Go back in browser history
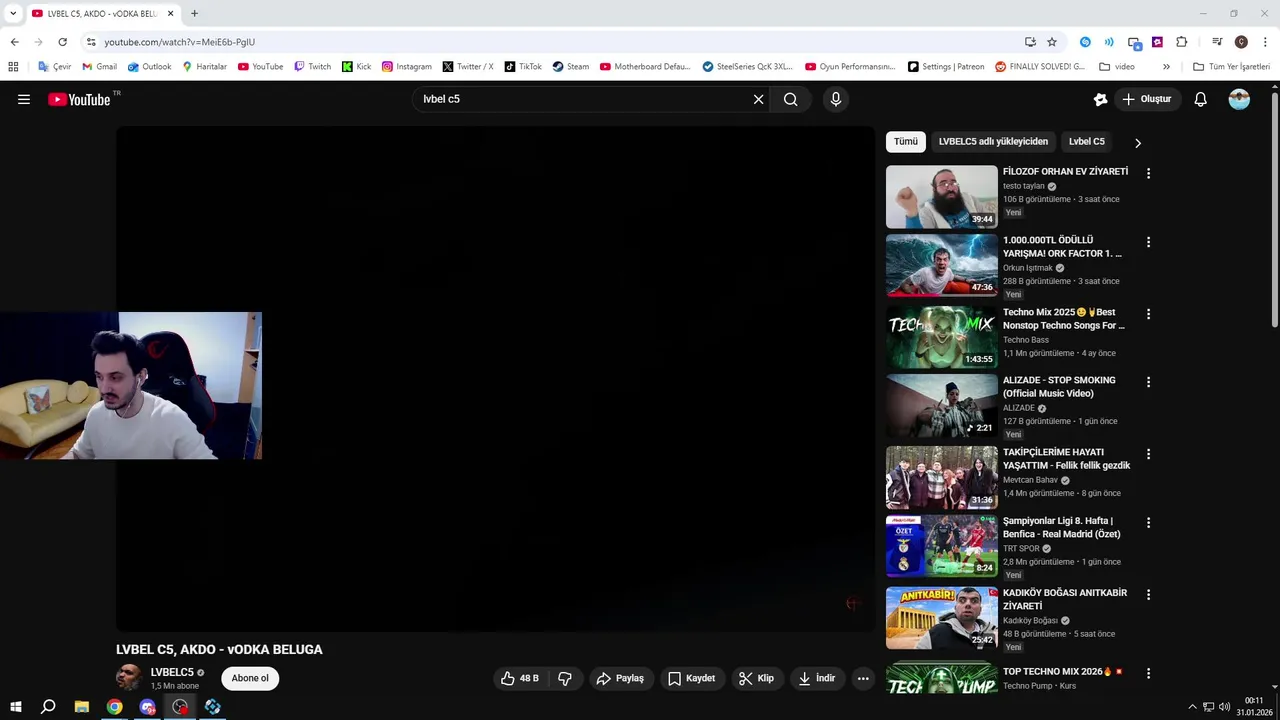The image size is (1280, 720). (x=14, y=42)
